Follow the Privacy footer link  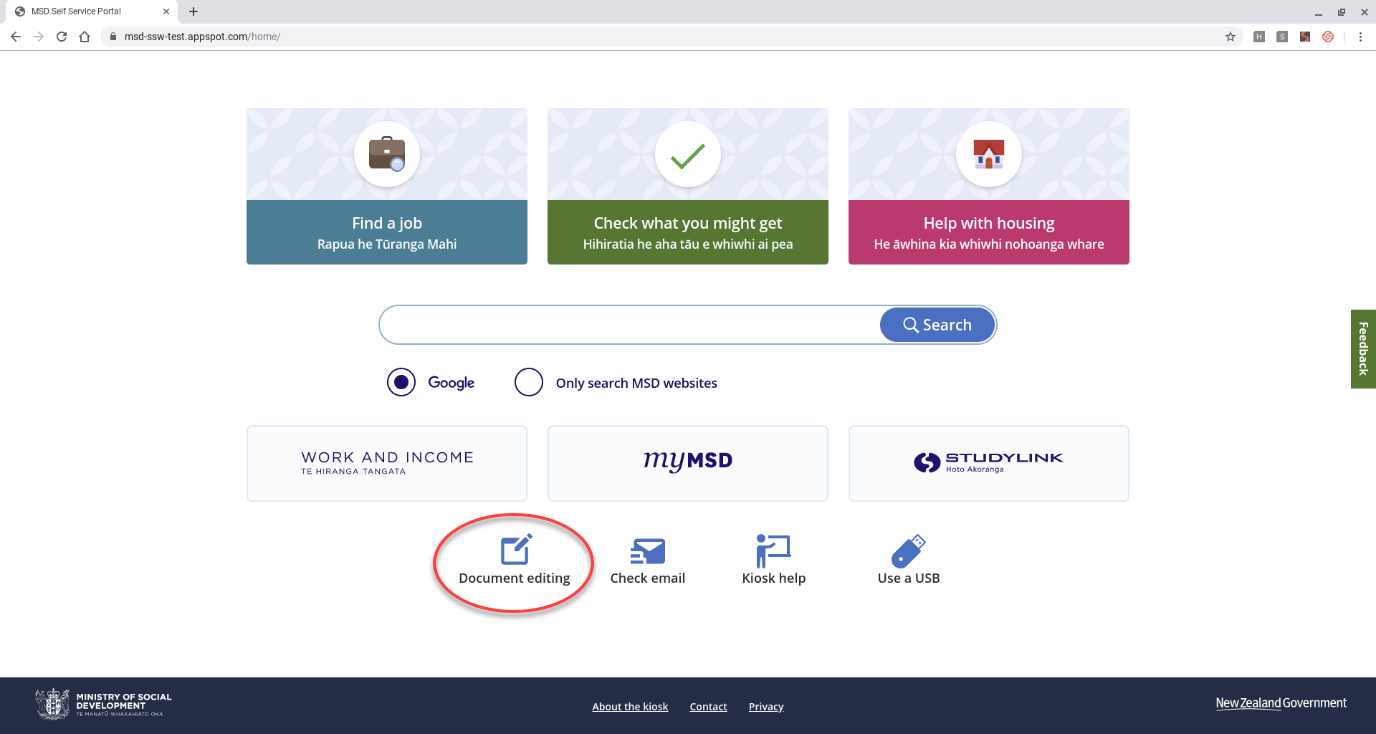766,706
